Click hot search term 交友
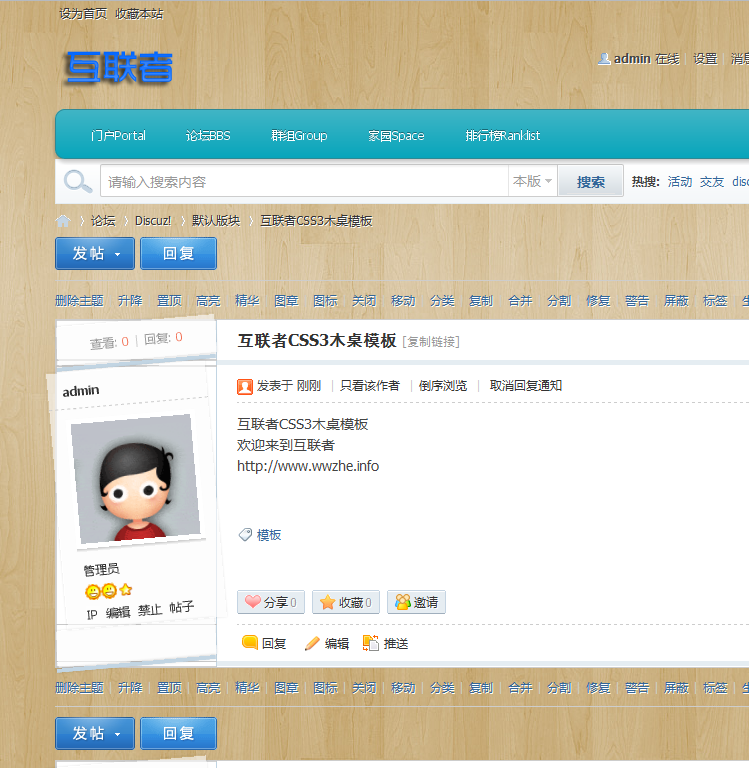The width and height of the screenshot is (749, 768). (712, 182)
